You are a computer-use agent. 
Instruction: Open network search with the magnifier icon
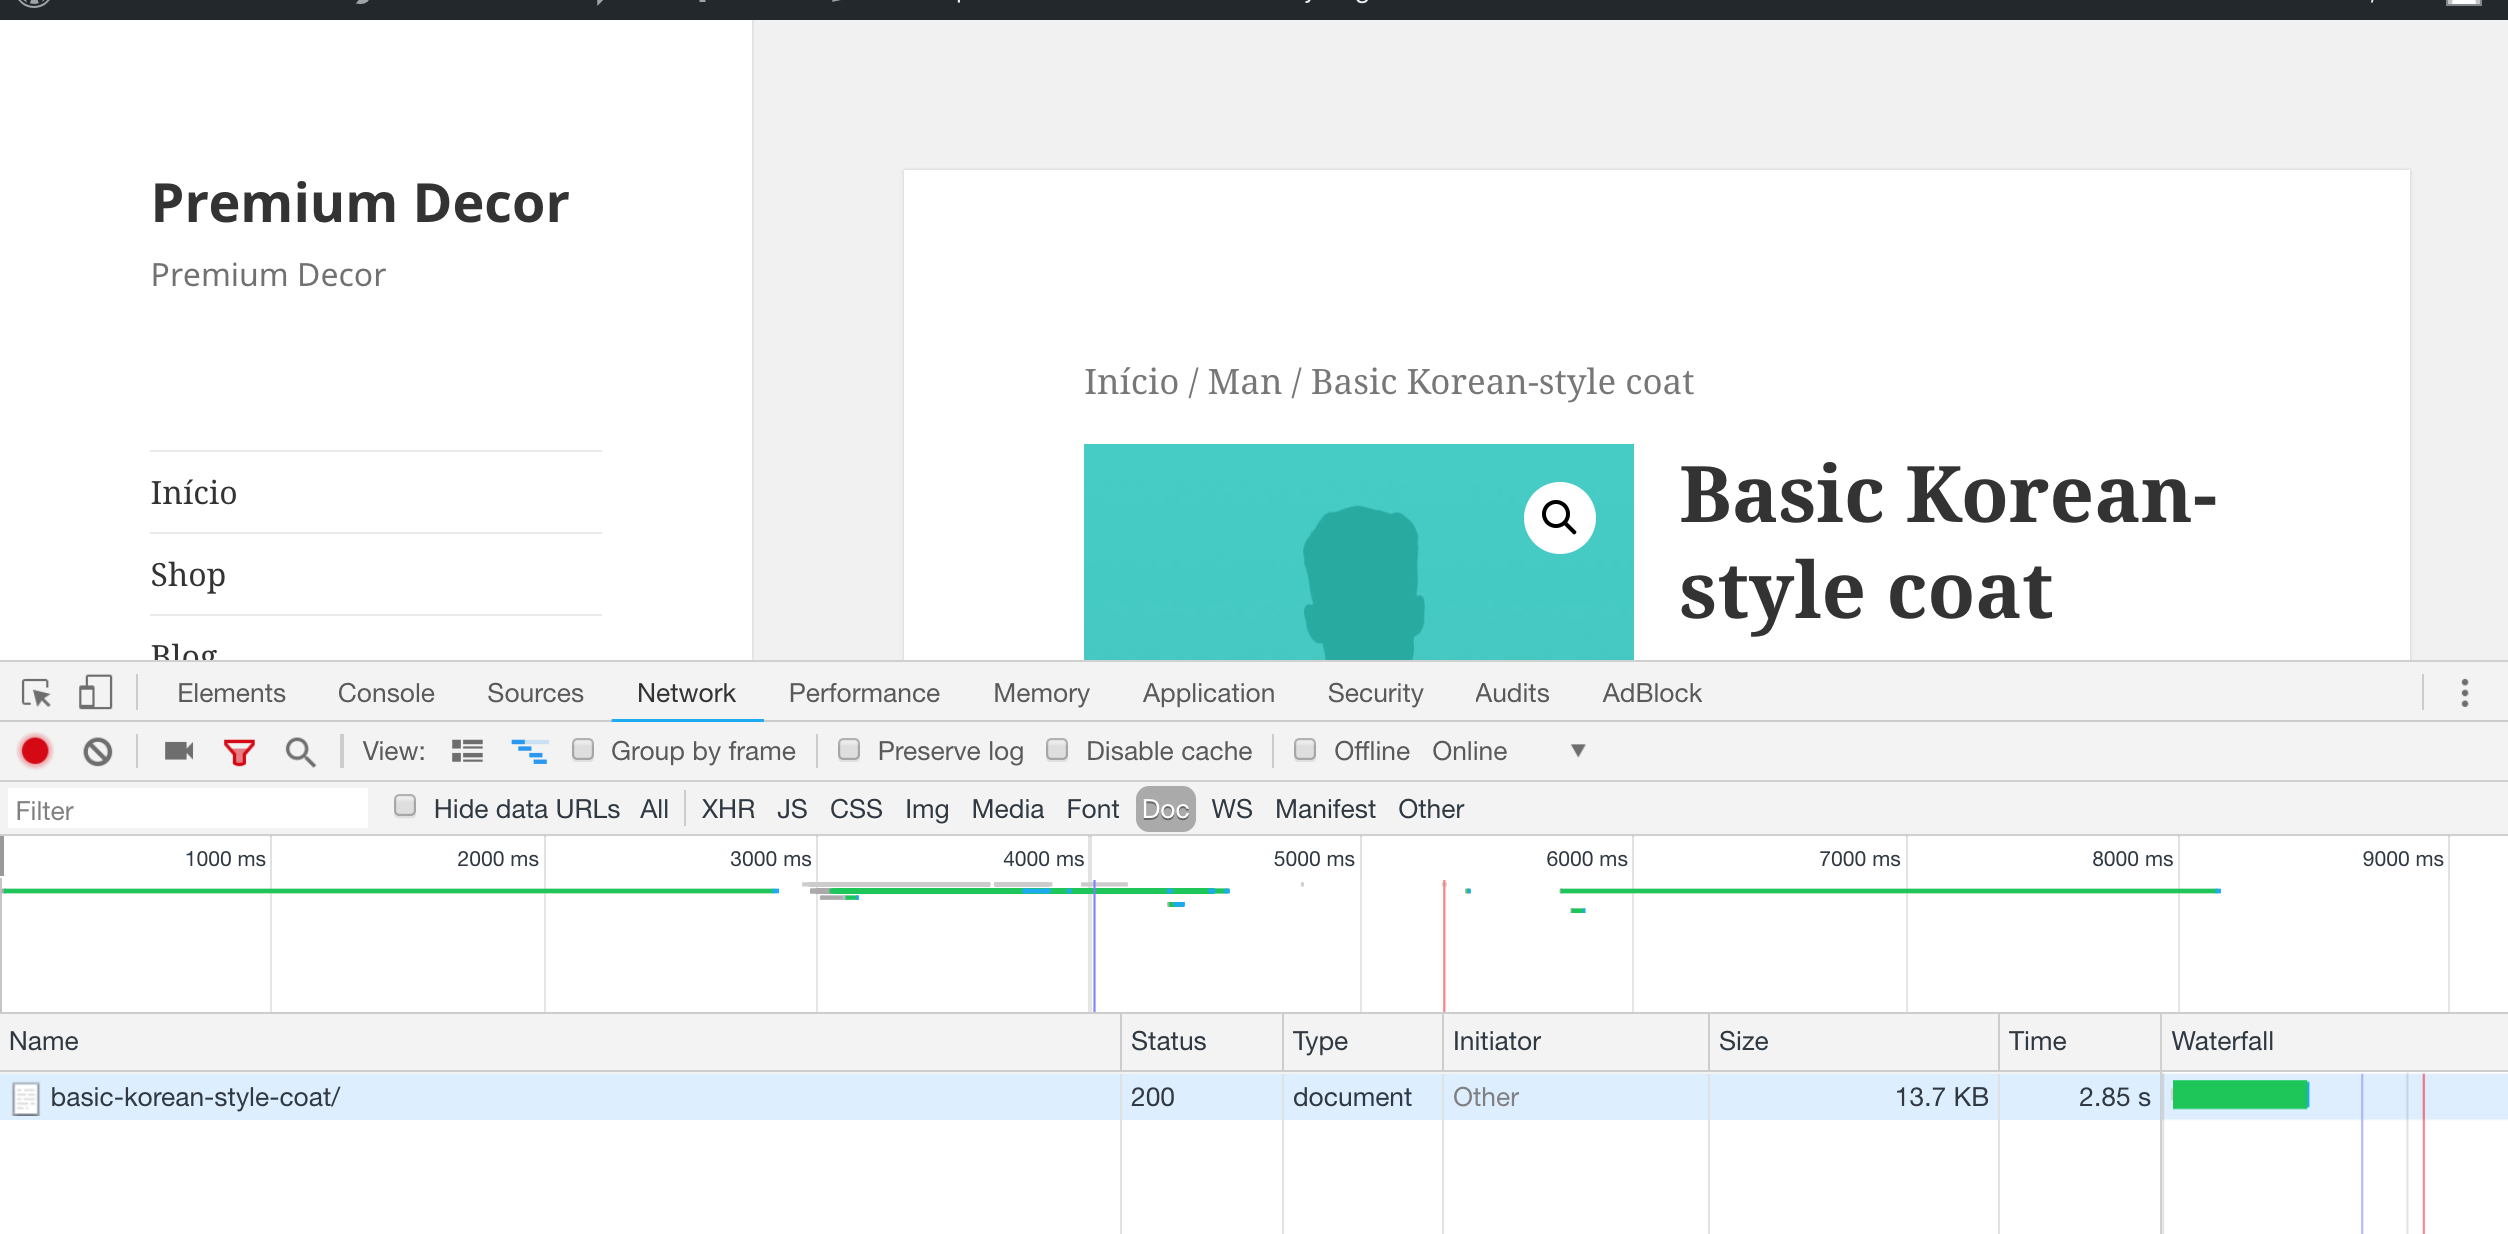(300, 752)
